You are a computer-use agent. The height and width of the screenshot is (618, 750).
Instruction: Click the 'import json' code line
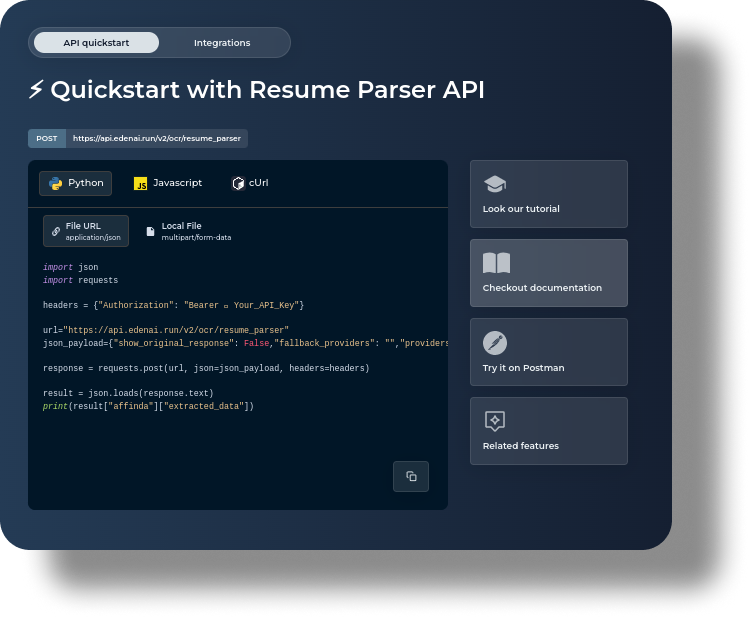[x=71, y=267]
